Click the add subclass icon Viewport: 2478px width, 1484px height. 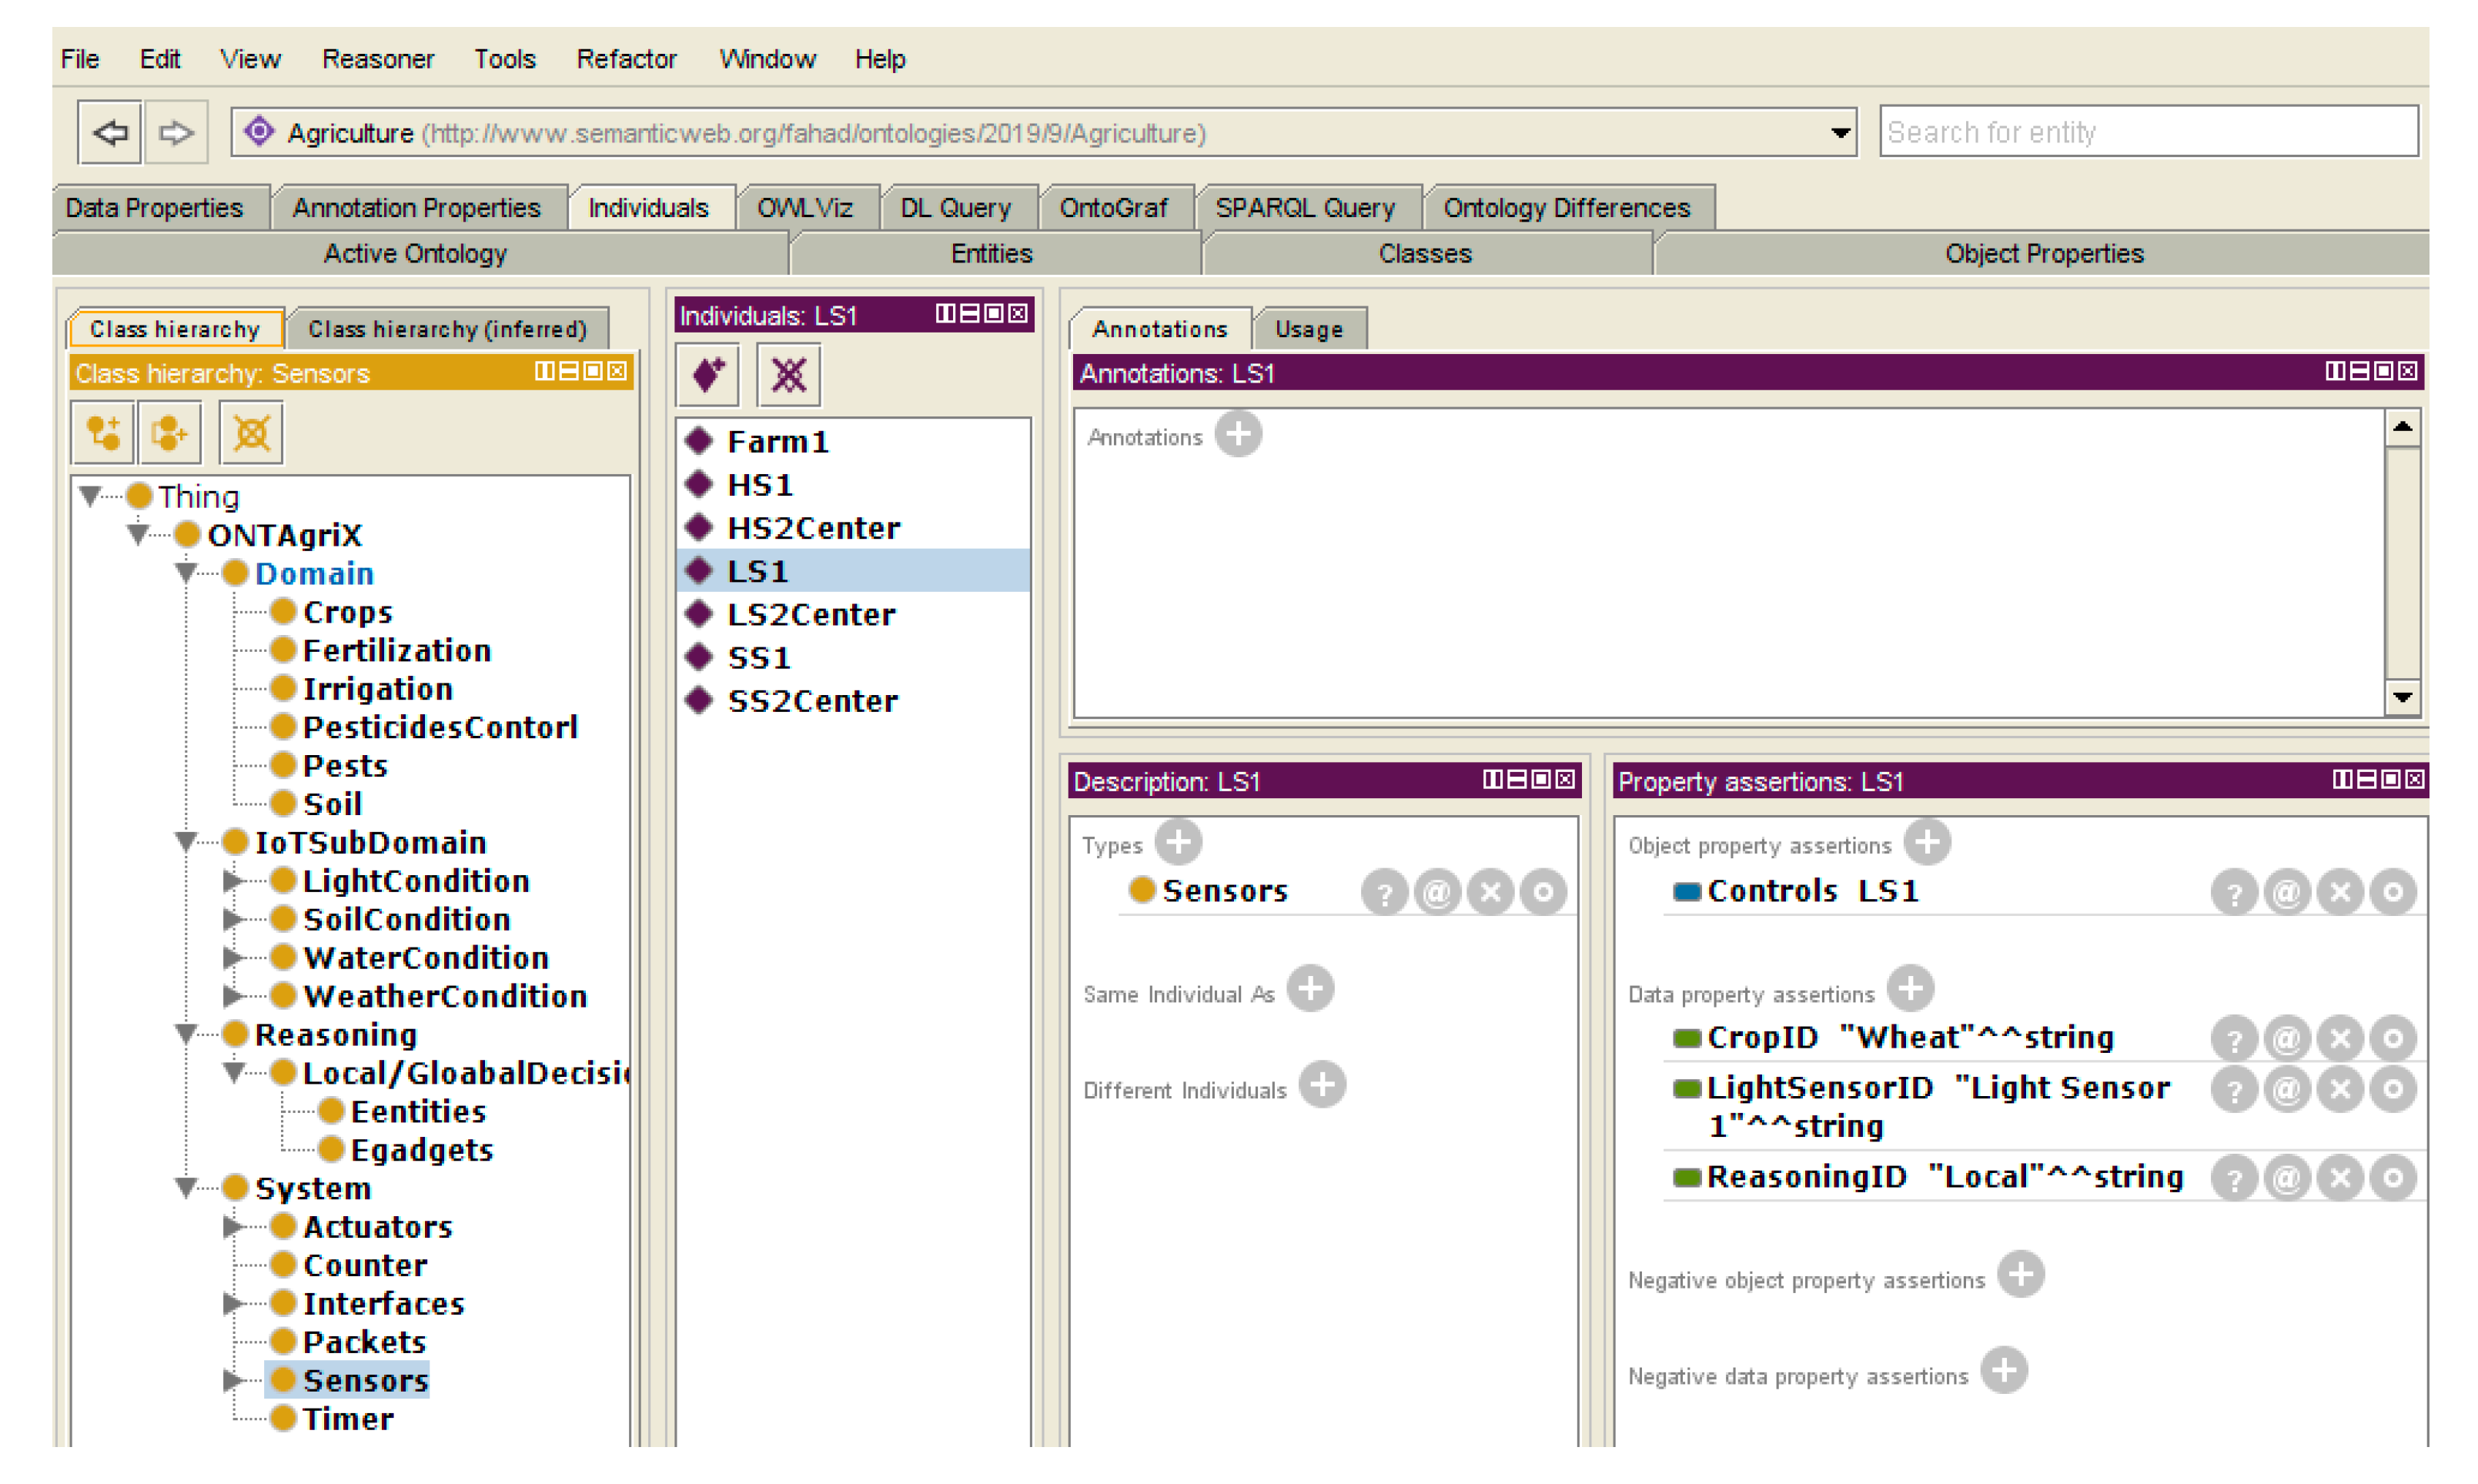coord(103,433)
